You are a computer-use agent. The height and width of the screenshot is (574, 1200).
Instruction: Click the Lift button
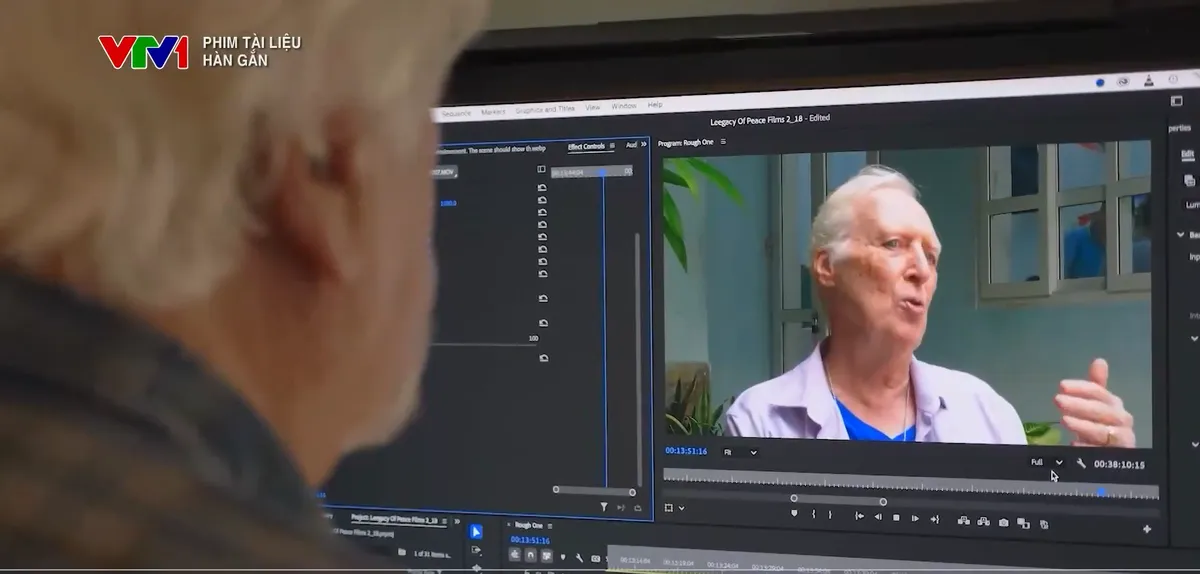pyautogui.click(x=964, y=520)
